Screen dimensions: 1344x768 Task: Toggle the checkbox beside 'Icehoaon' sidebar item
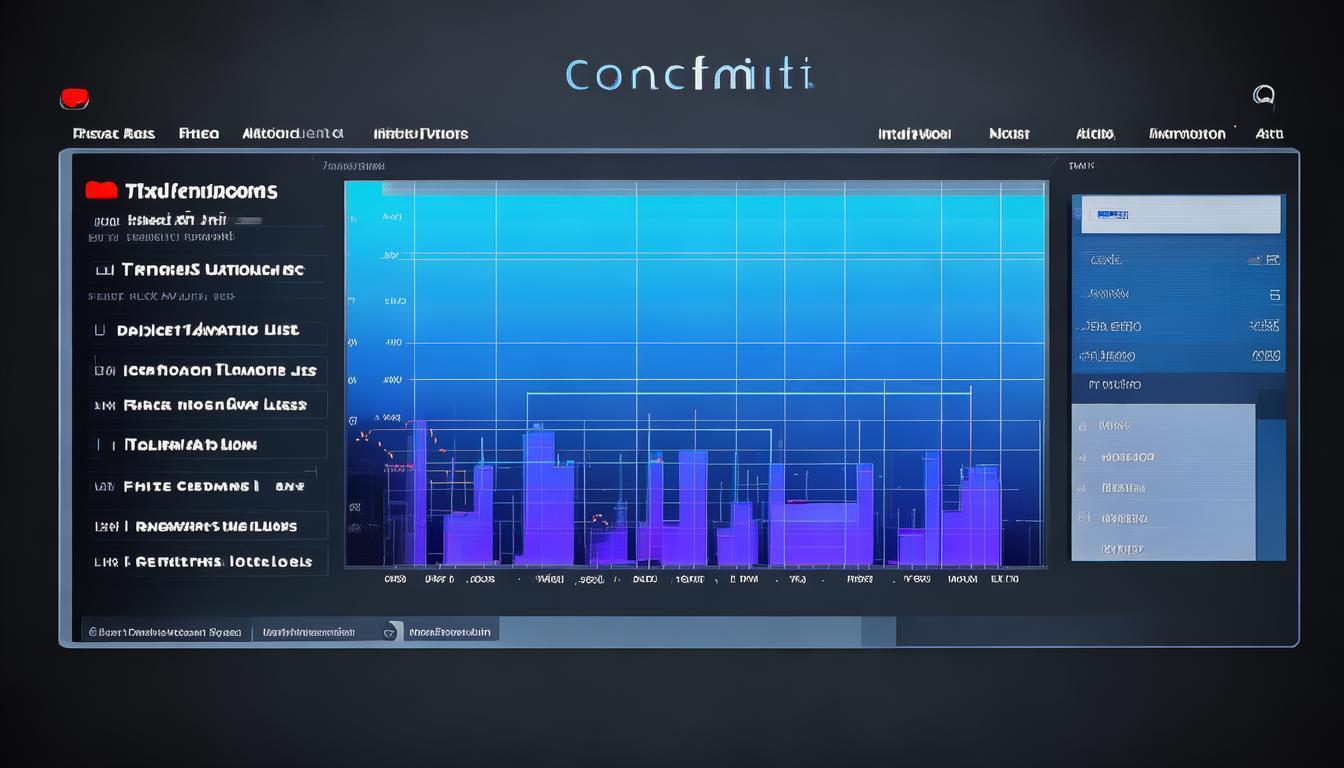103,370
